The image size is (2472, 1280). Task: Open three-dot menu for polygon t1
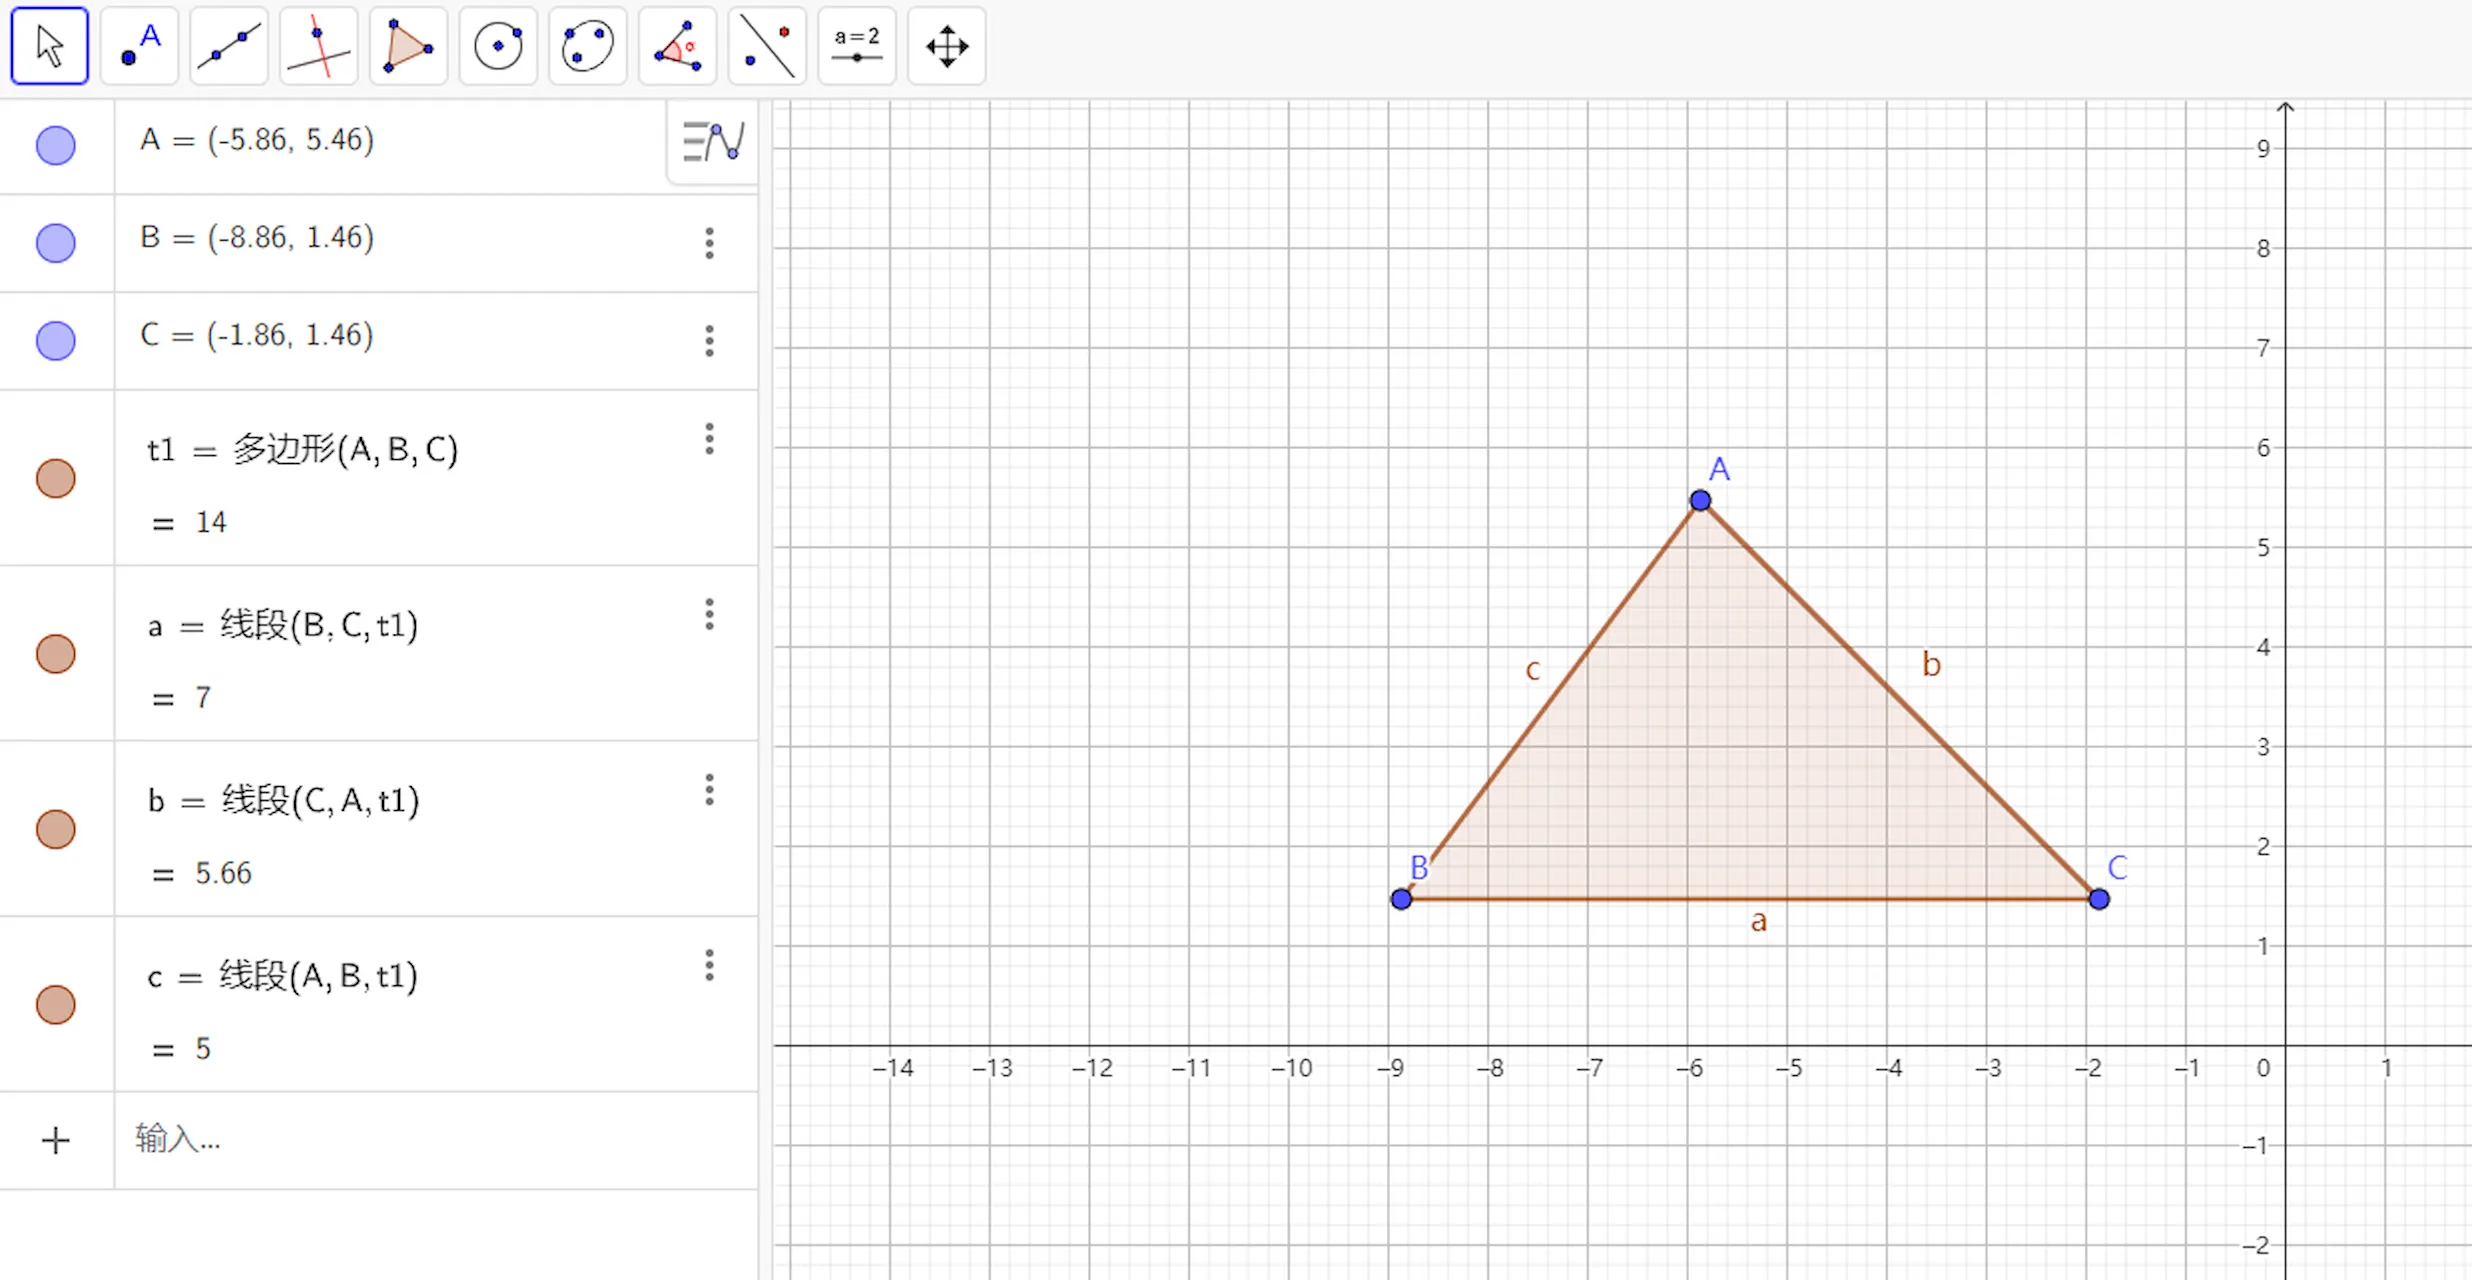point(709,438)
